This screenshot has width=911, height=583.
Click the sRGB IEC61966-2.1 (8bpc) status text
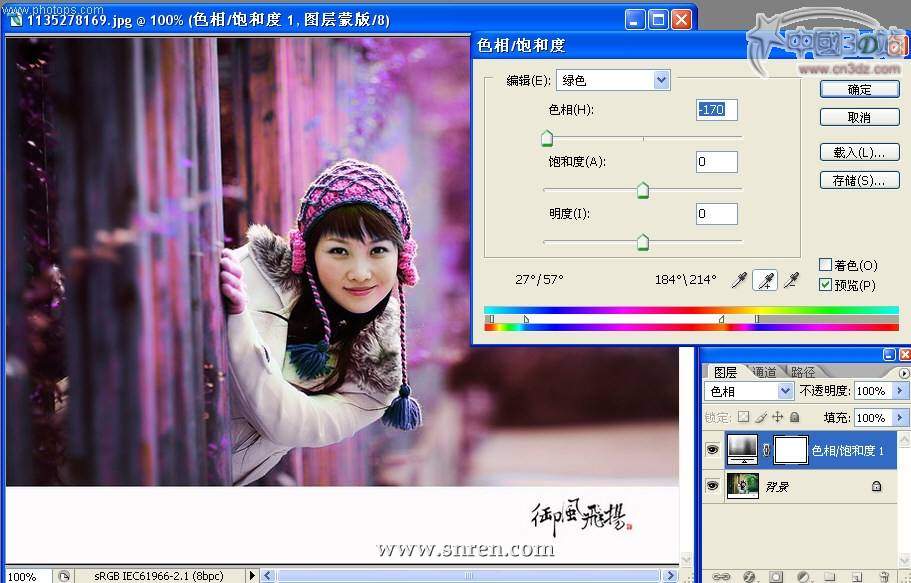(x=158, y=576)
